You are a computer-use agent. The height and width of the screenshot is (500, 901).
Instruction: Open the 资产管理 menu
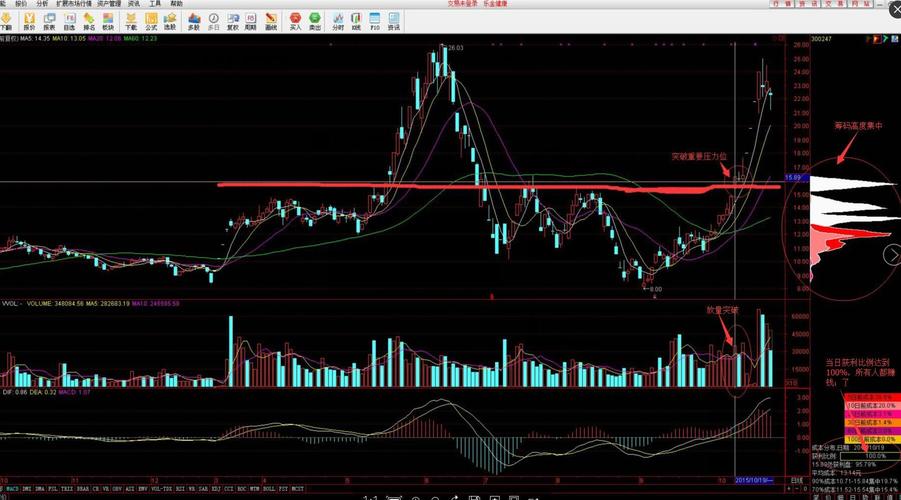pyautogui.click(x=109, y=3)
